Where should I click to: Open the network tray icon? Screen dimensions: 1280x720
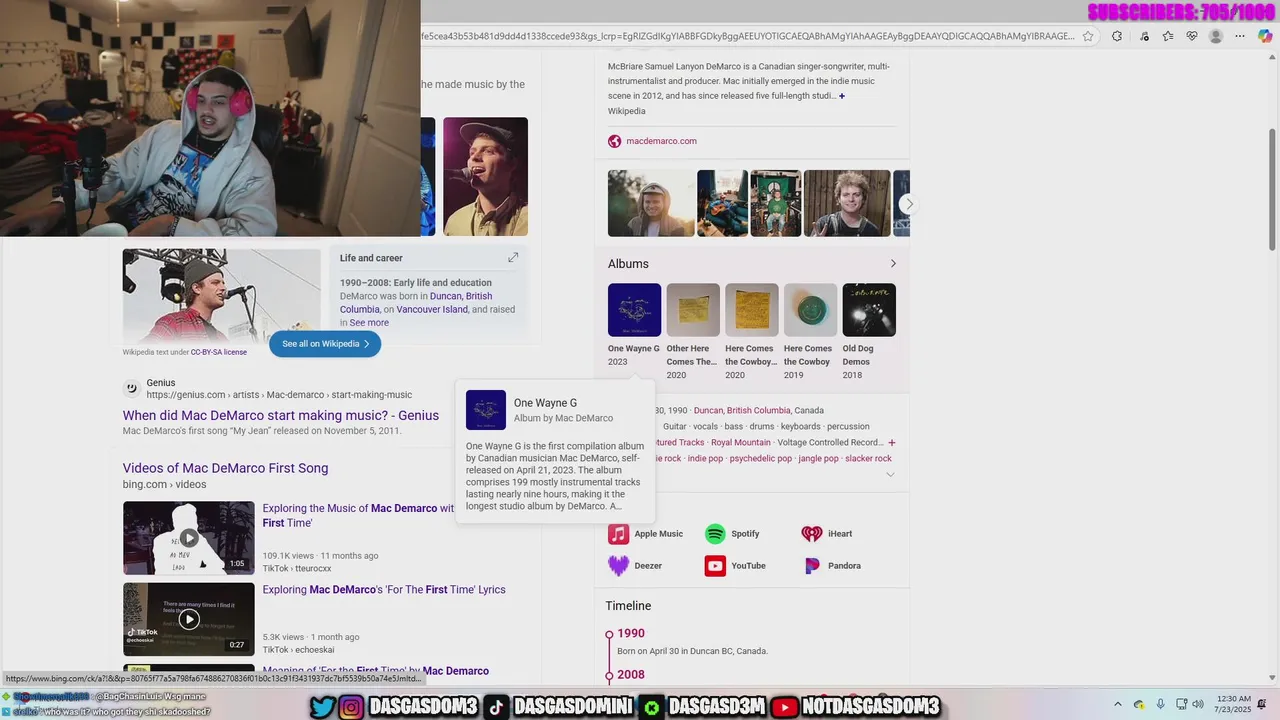pos(1181,704)
